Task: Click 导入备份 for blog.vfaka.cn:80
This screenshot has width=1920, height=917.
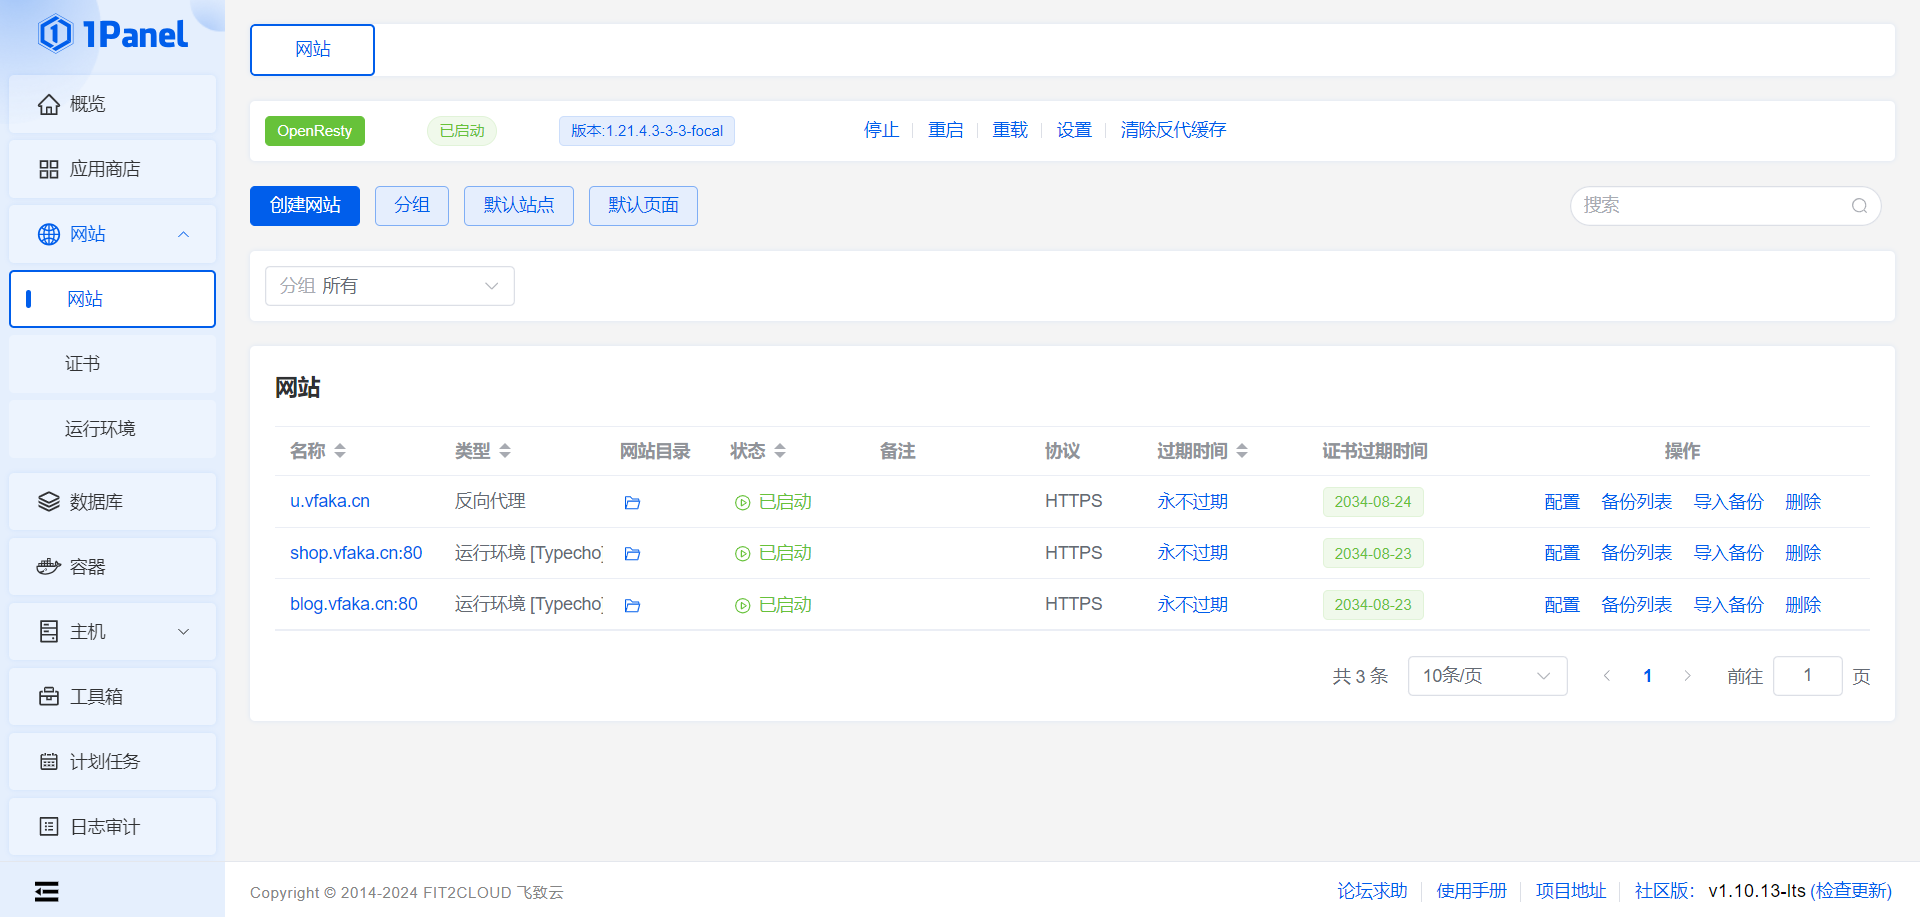Action: pos(1728,605)
